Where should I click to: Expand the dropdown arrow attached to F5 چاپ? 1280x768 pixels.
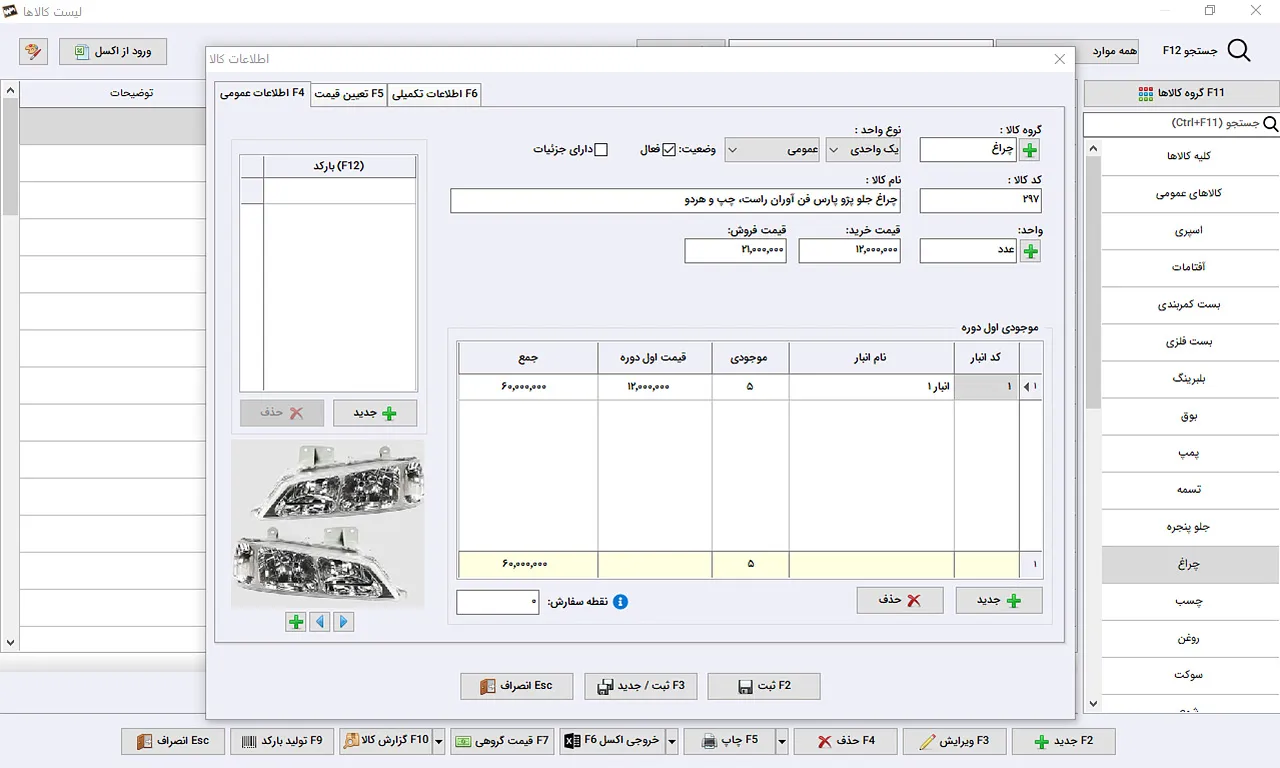(x=782, y=741)
